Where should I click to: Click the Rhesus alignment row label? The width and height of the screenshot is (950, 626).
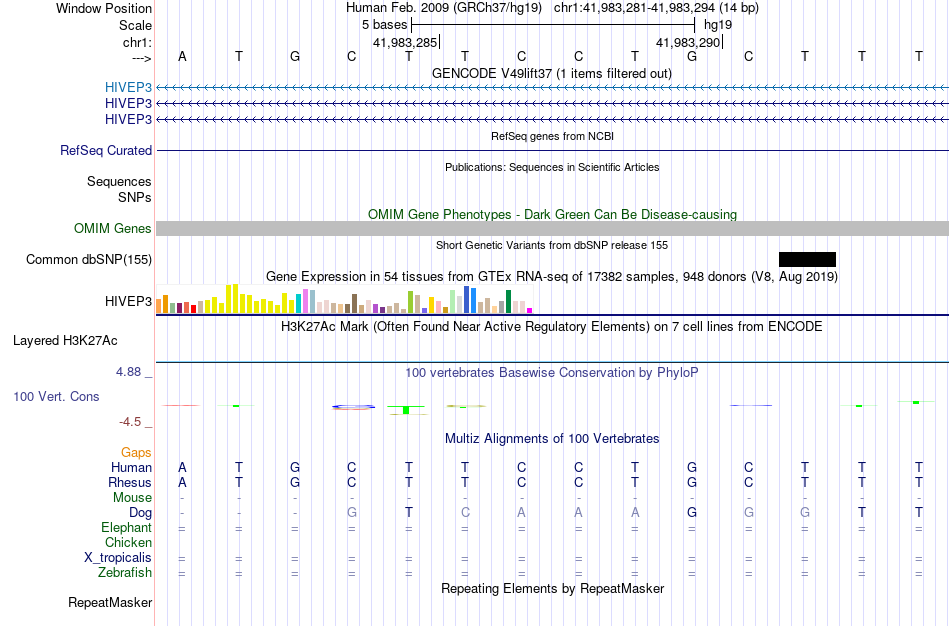(130, 482)
